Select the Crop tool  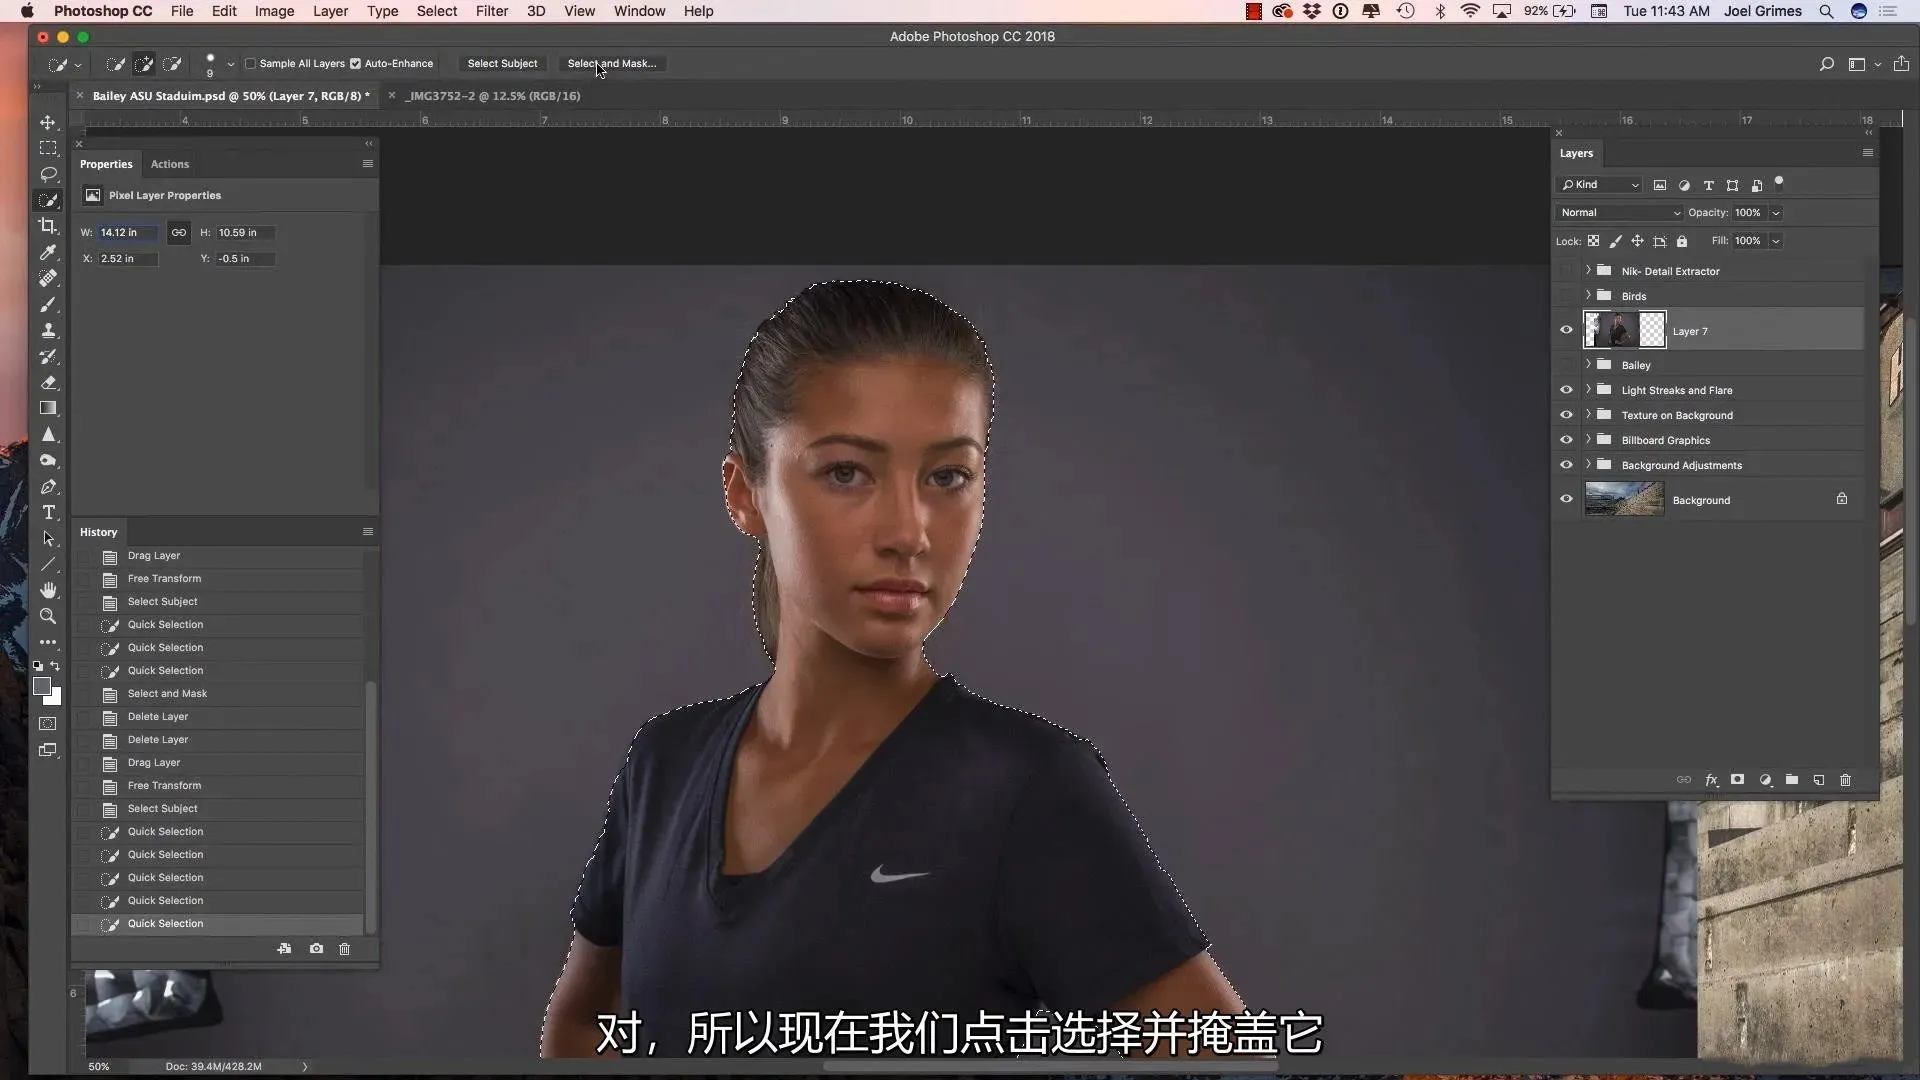click(x=48, y=226)
